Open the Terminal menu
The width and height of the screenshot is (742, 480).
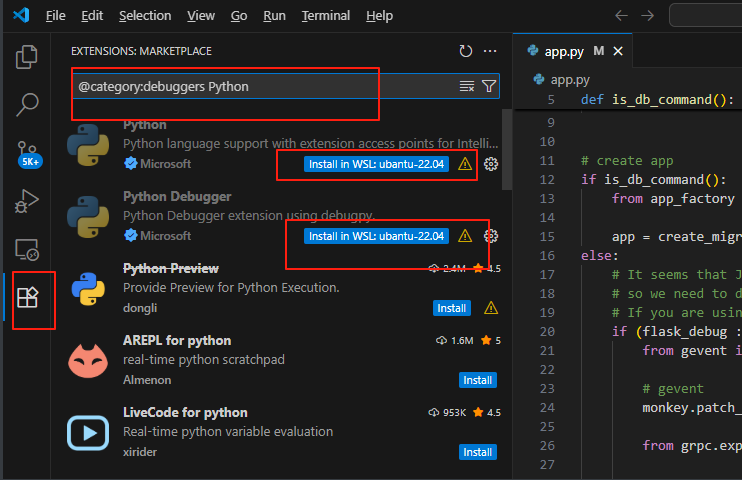click(x=326, y=16)
